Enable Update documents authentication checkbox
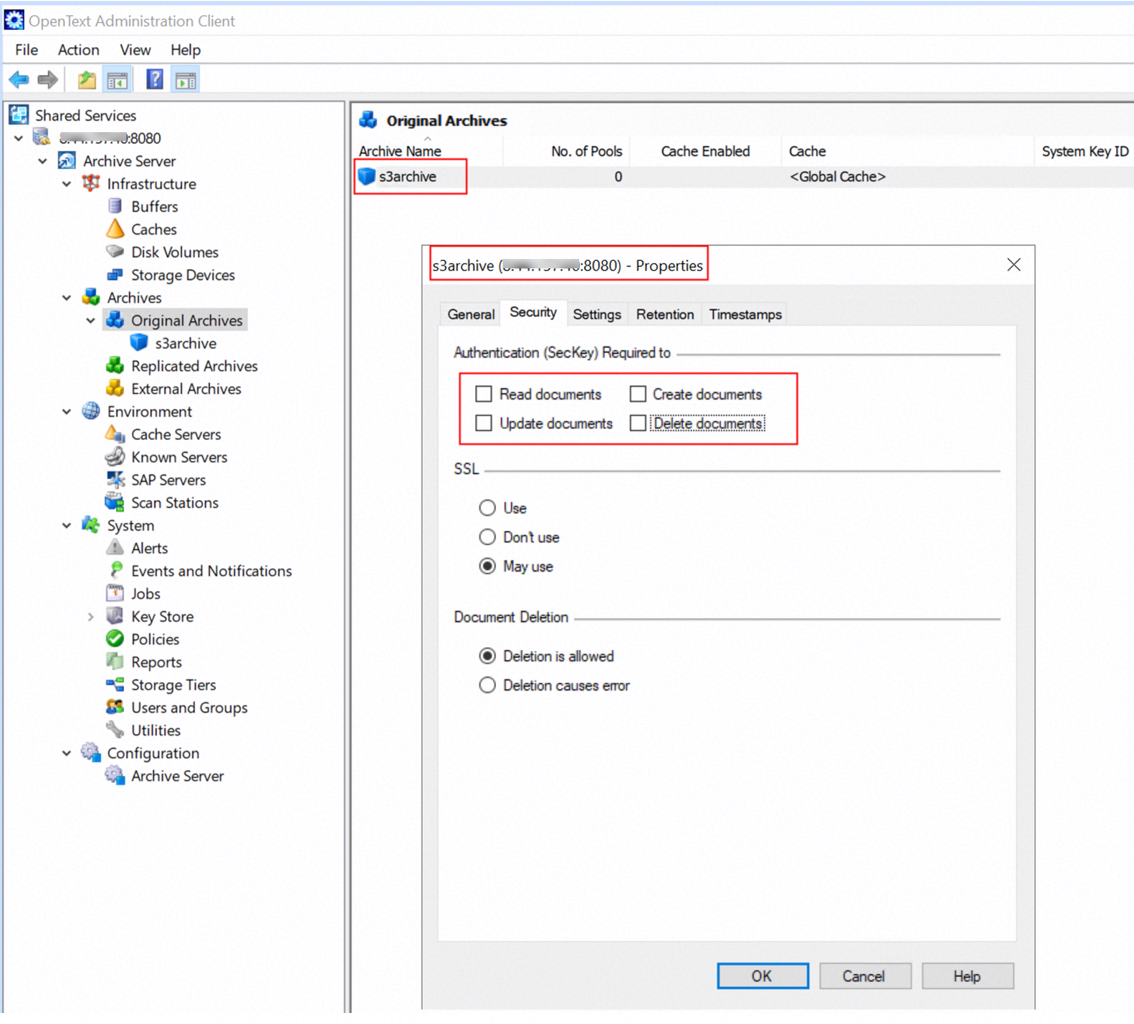This screenshot has width=1134, height=1024. click(484, 423)
